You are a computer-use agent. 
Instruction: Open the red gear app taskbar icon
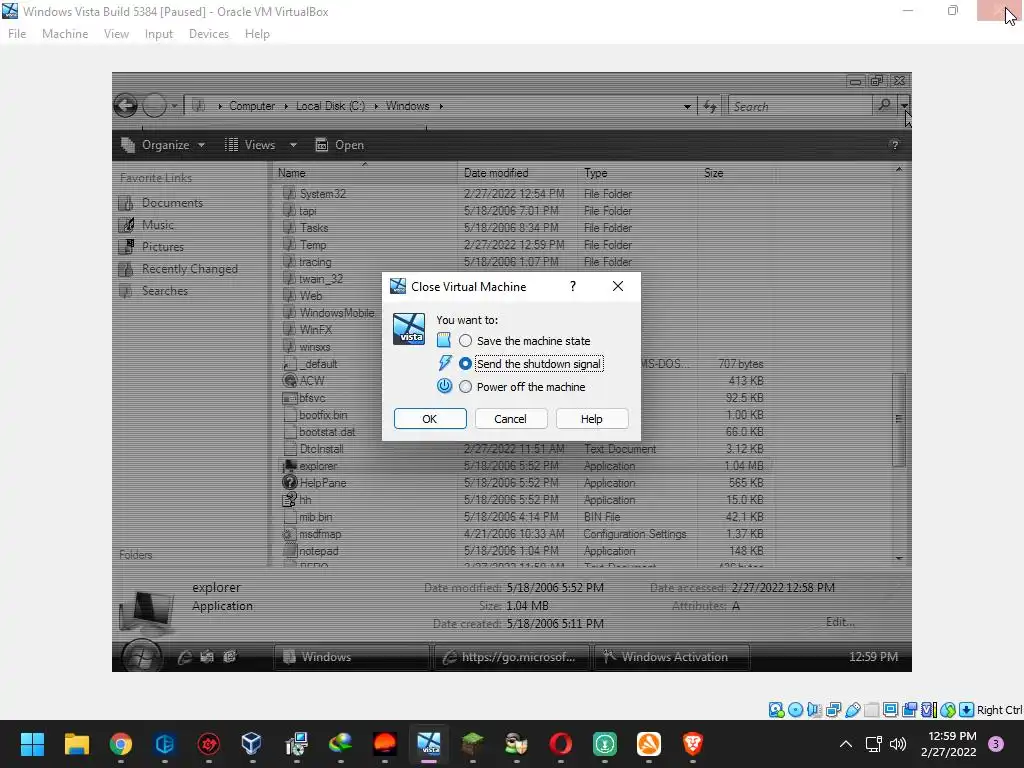[209, 744]
